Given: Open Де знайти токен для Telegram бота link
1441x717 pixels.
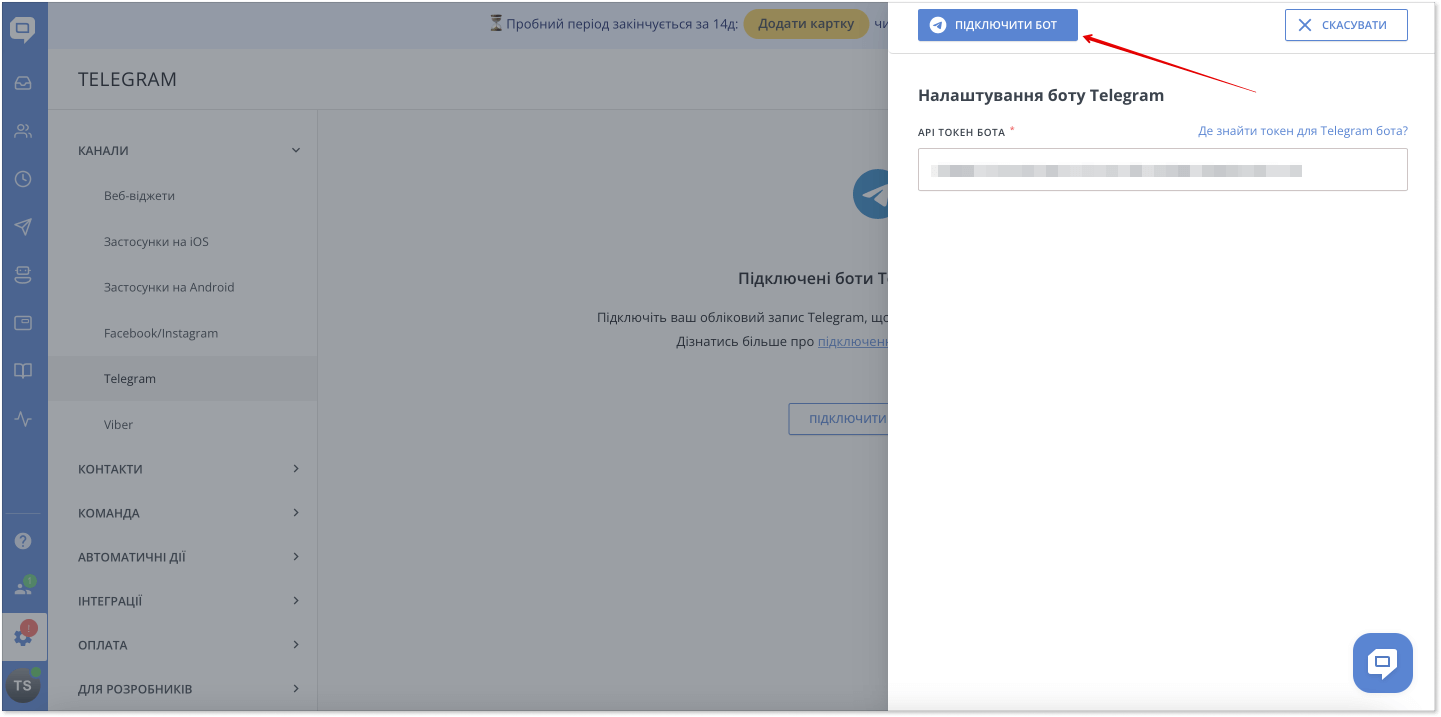Looking at the screenshot, I should [x=1303, y=131].
